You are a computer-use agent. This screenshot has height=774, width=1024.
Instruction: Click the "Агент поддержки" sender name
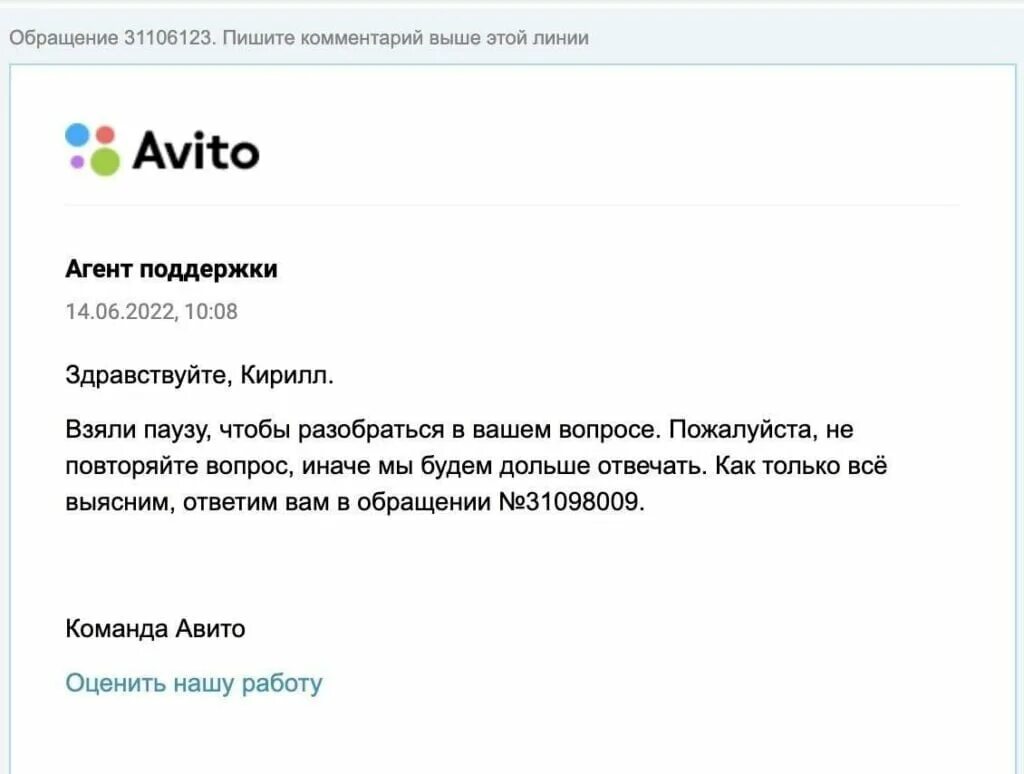(x=171, y=269)
